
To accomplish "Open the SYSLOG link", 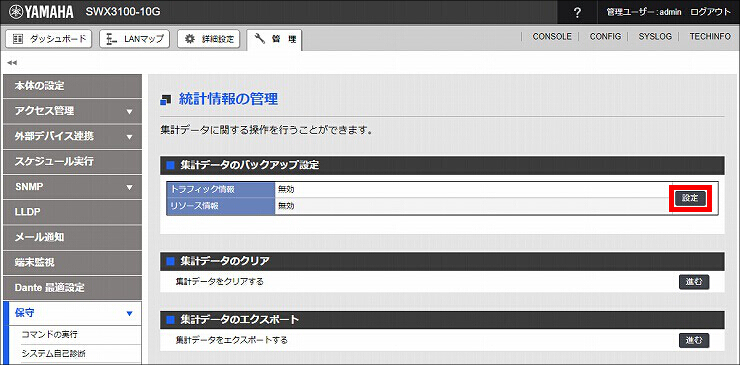I will coord(655,36).
